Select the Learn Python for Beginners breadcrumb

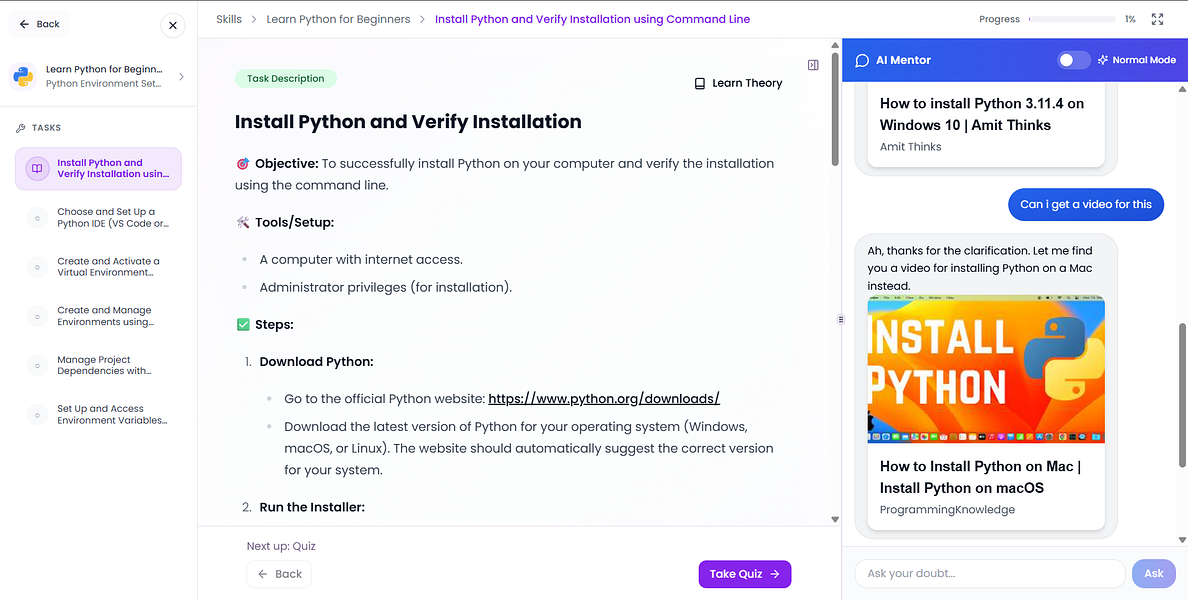338,18
